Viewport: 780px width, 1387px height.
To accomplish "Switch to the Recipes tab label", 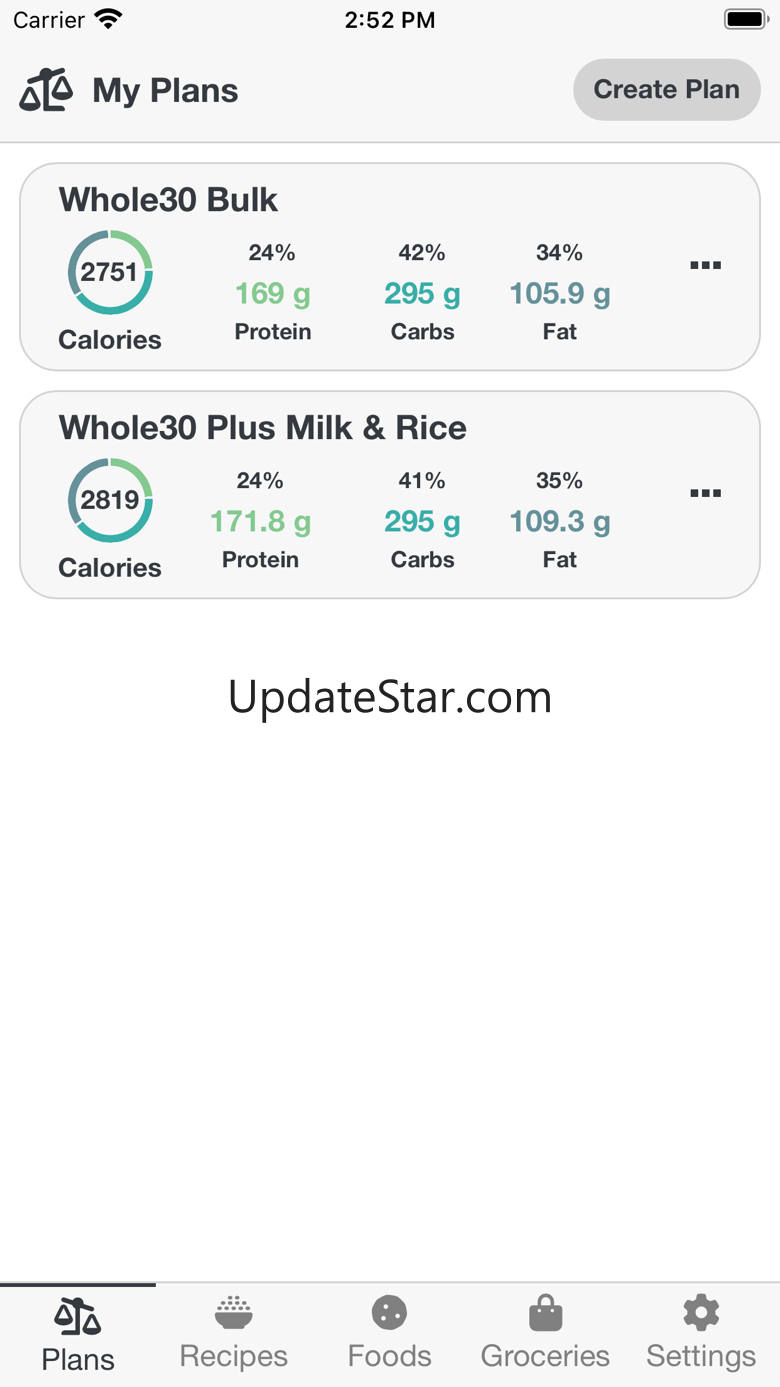I will tap(233, 1356).
